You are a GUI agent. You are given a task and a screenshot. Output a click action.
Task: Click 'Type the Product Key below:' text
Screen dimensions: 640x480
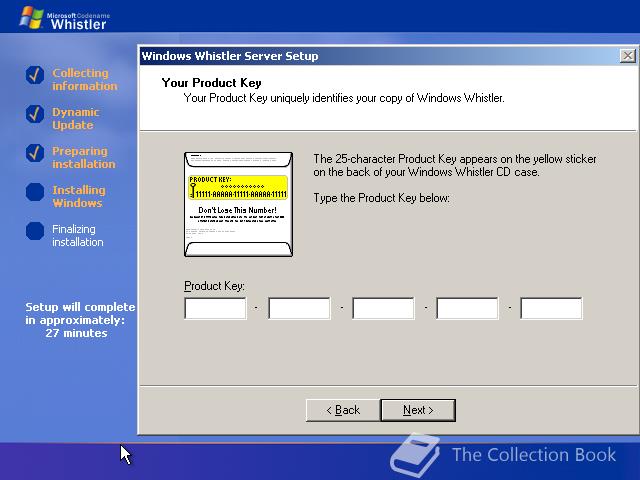point(381,198)
